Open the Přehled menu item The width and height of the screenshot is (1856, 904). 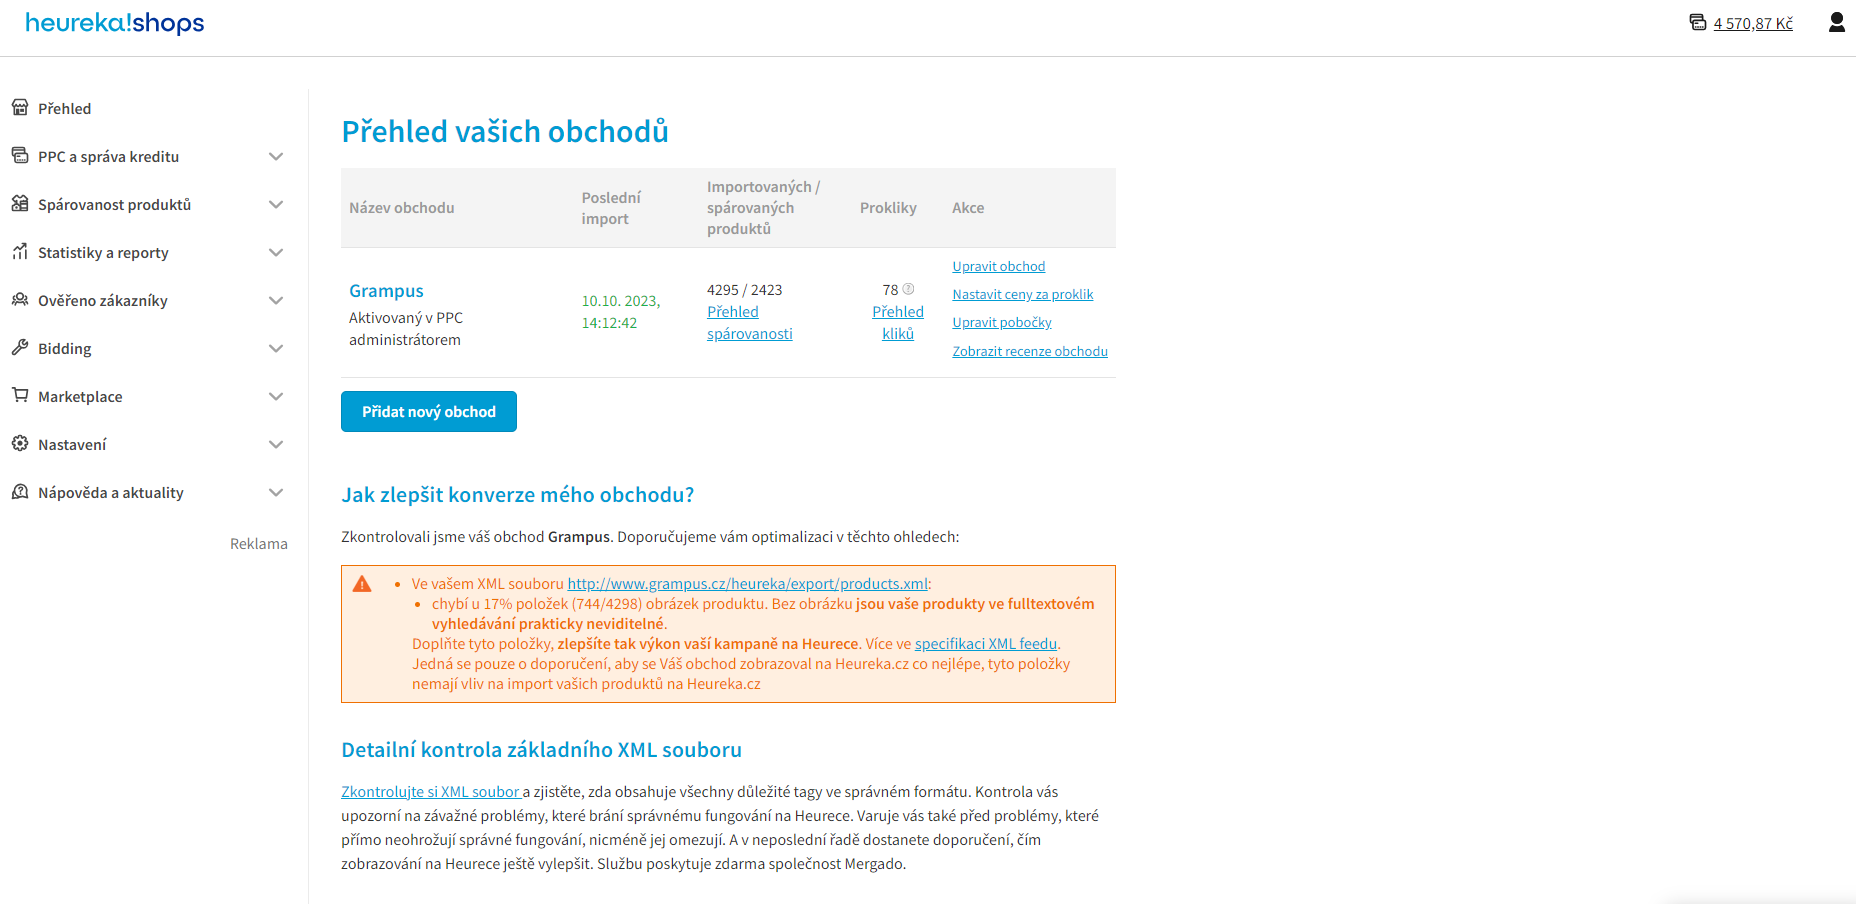click(65, 108)
